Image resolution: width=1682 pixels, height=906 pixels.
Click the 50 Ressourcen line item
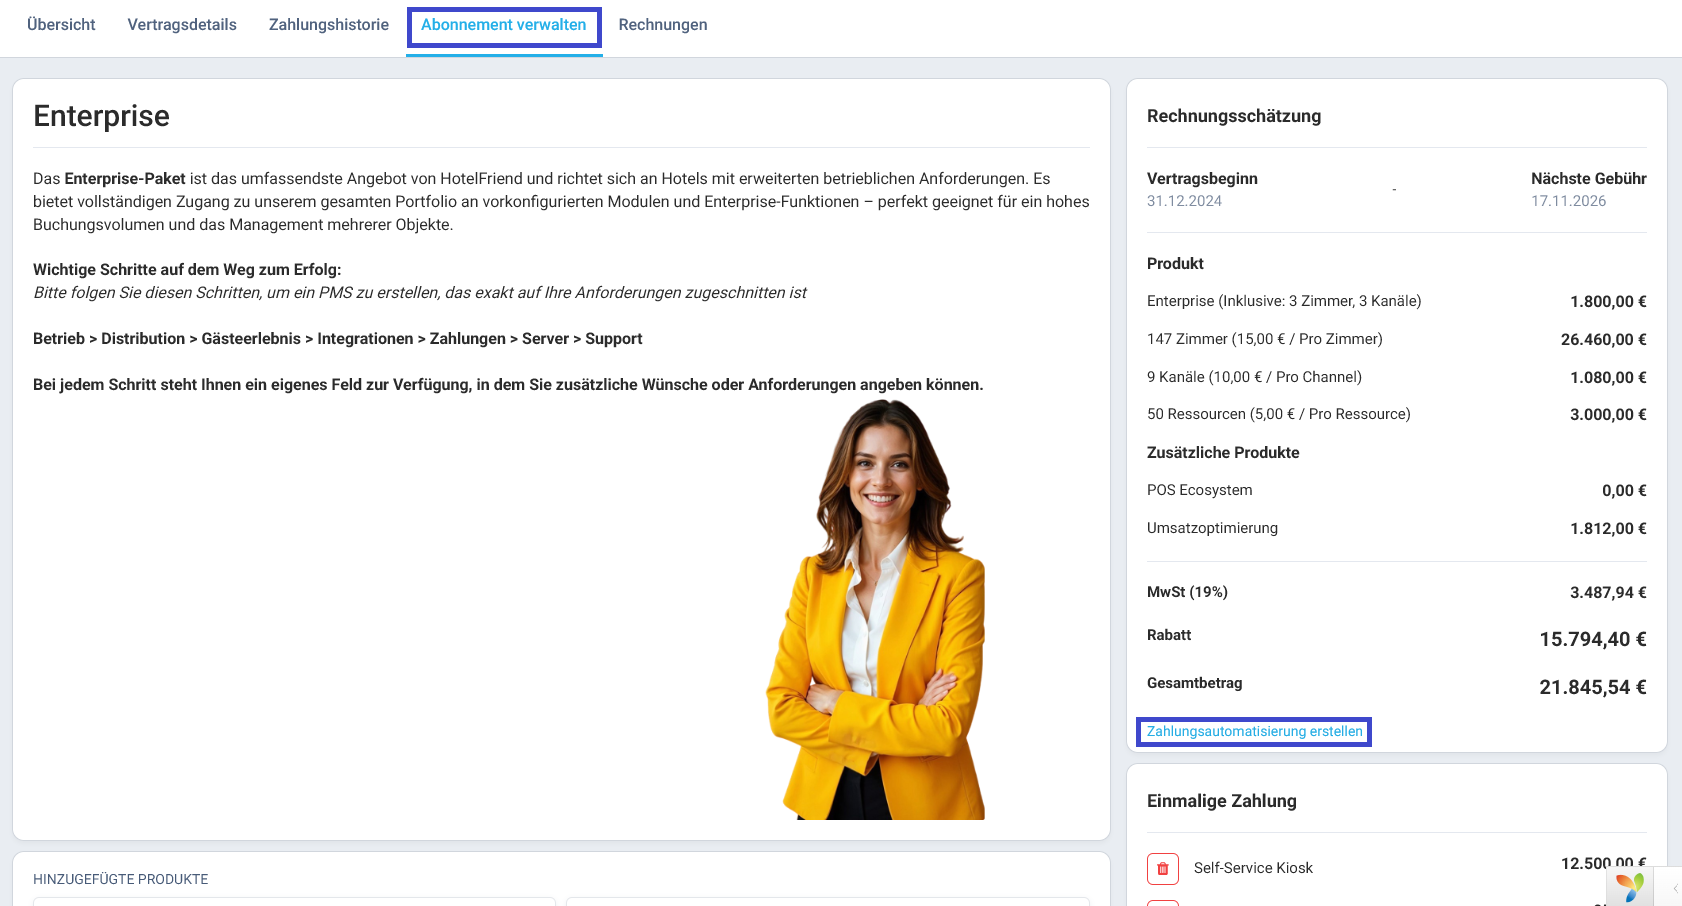pos(1279,414)
